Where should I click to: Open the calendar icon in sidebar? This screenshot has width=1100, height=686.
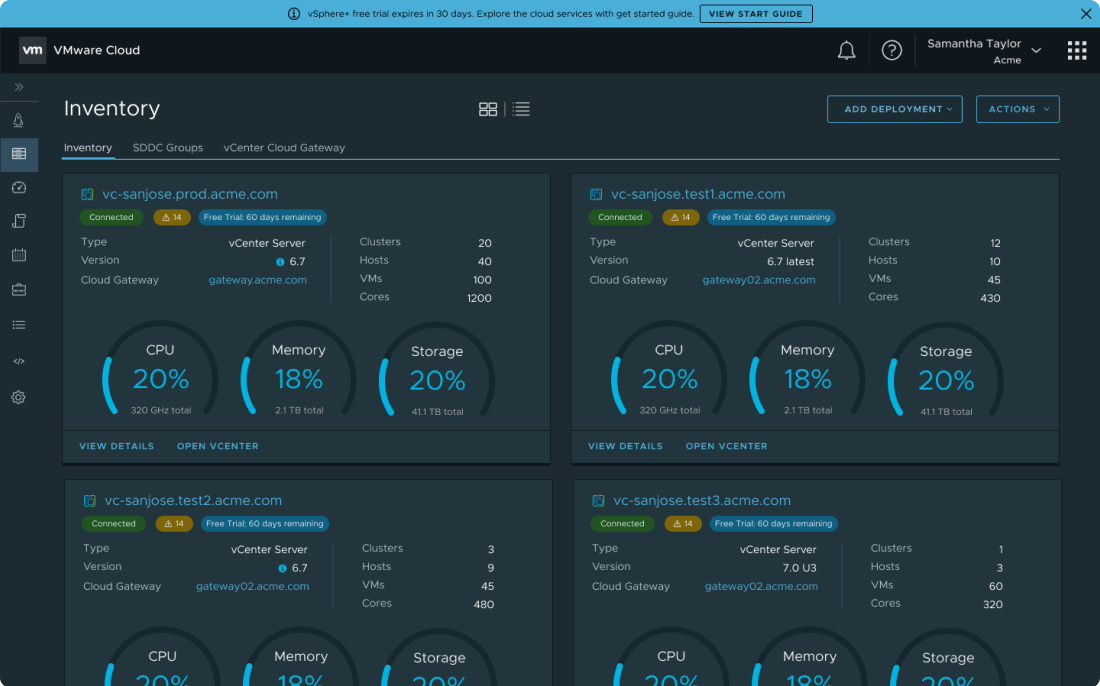click(19, 255)
